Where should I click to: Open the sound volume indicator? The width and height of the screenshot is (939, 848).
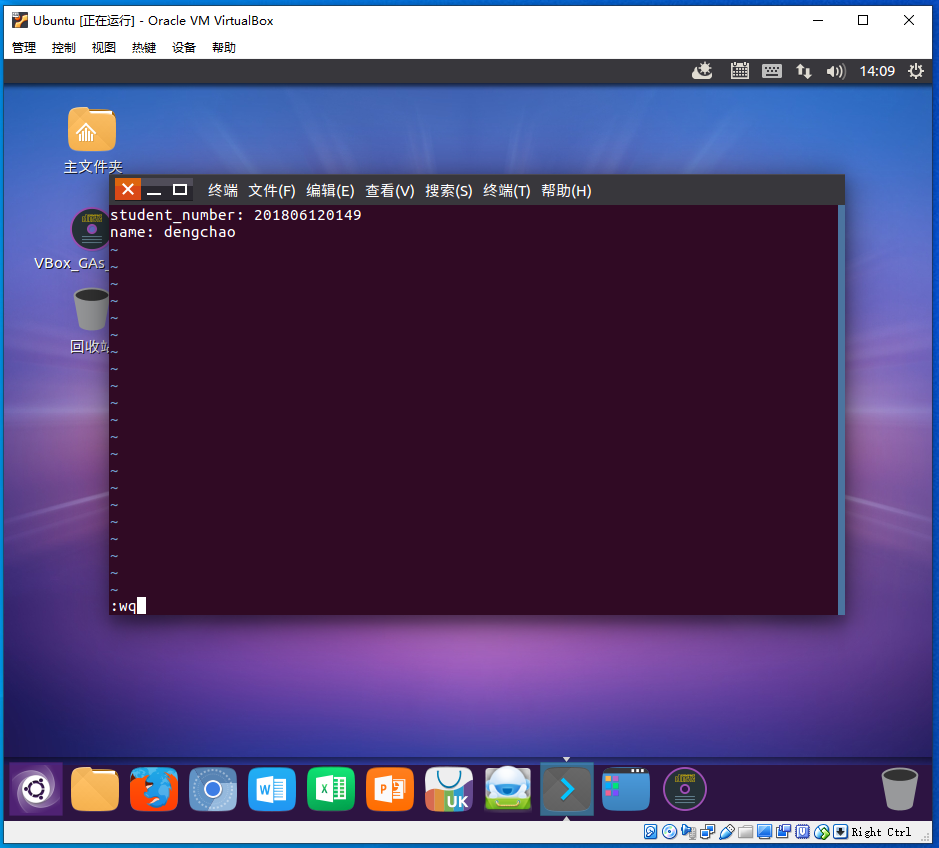coord(835,71)
